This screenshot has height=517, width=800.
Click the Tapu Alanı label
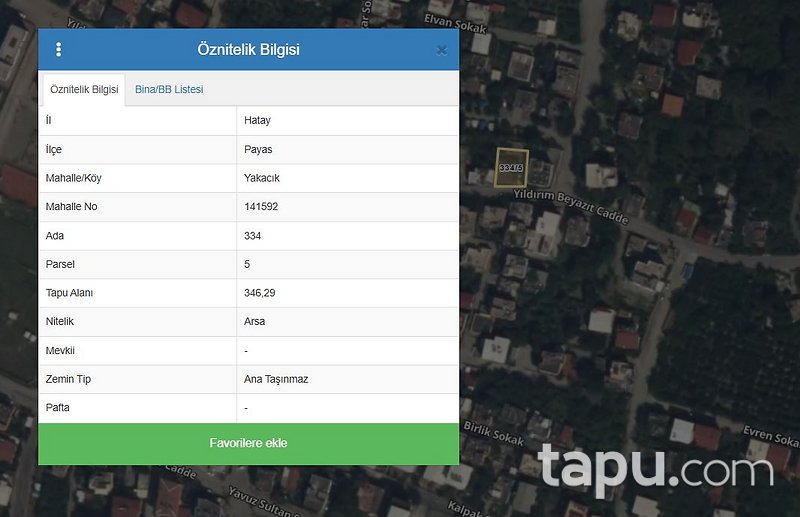(x=69, y=293)
